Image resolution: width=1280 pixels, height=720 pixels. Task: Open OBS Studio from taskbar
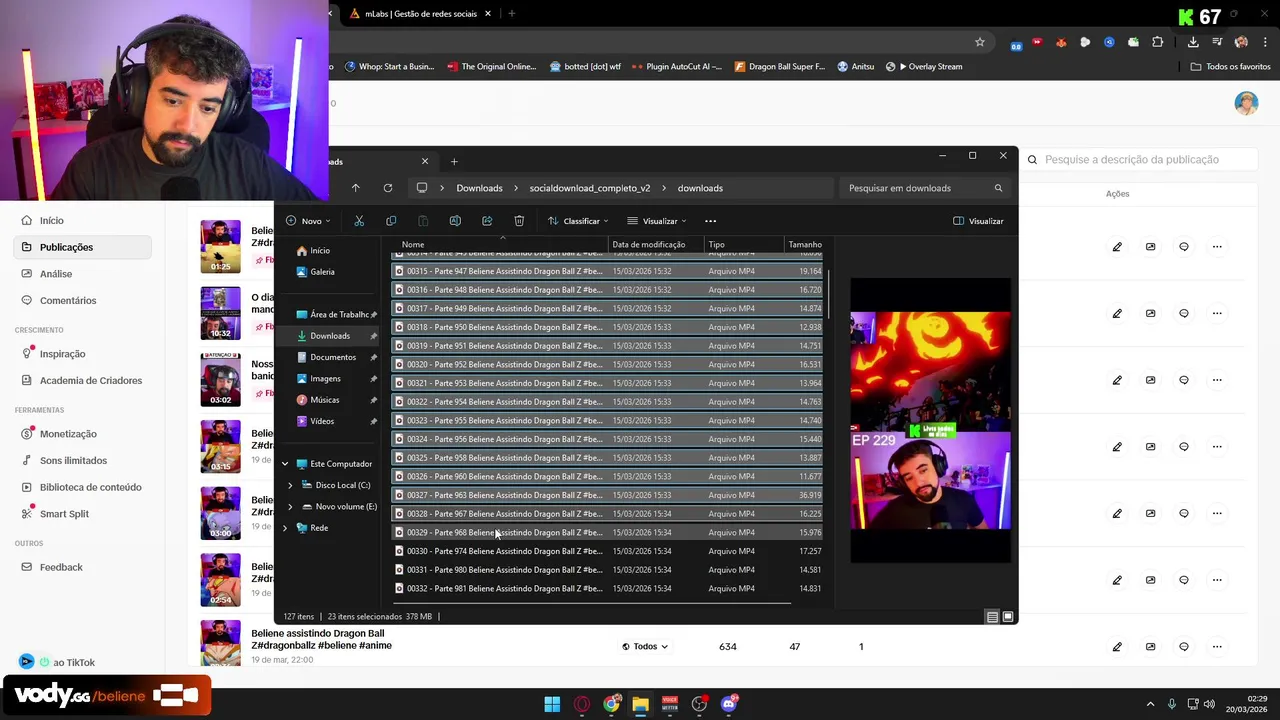pos(699,704)
